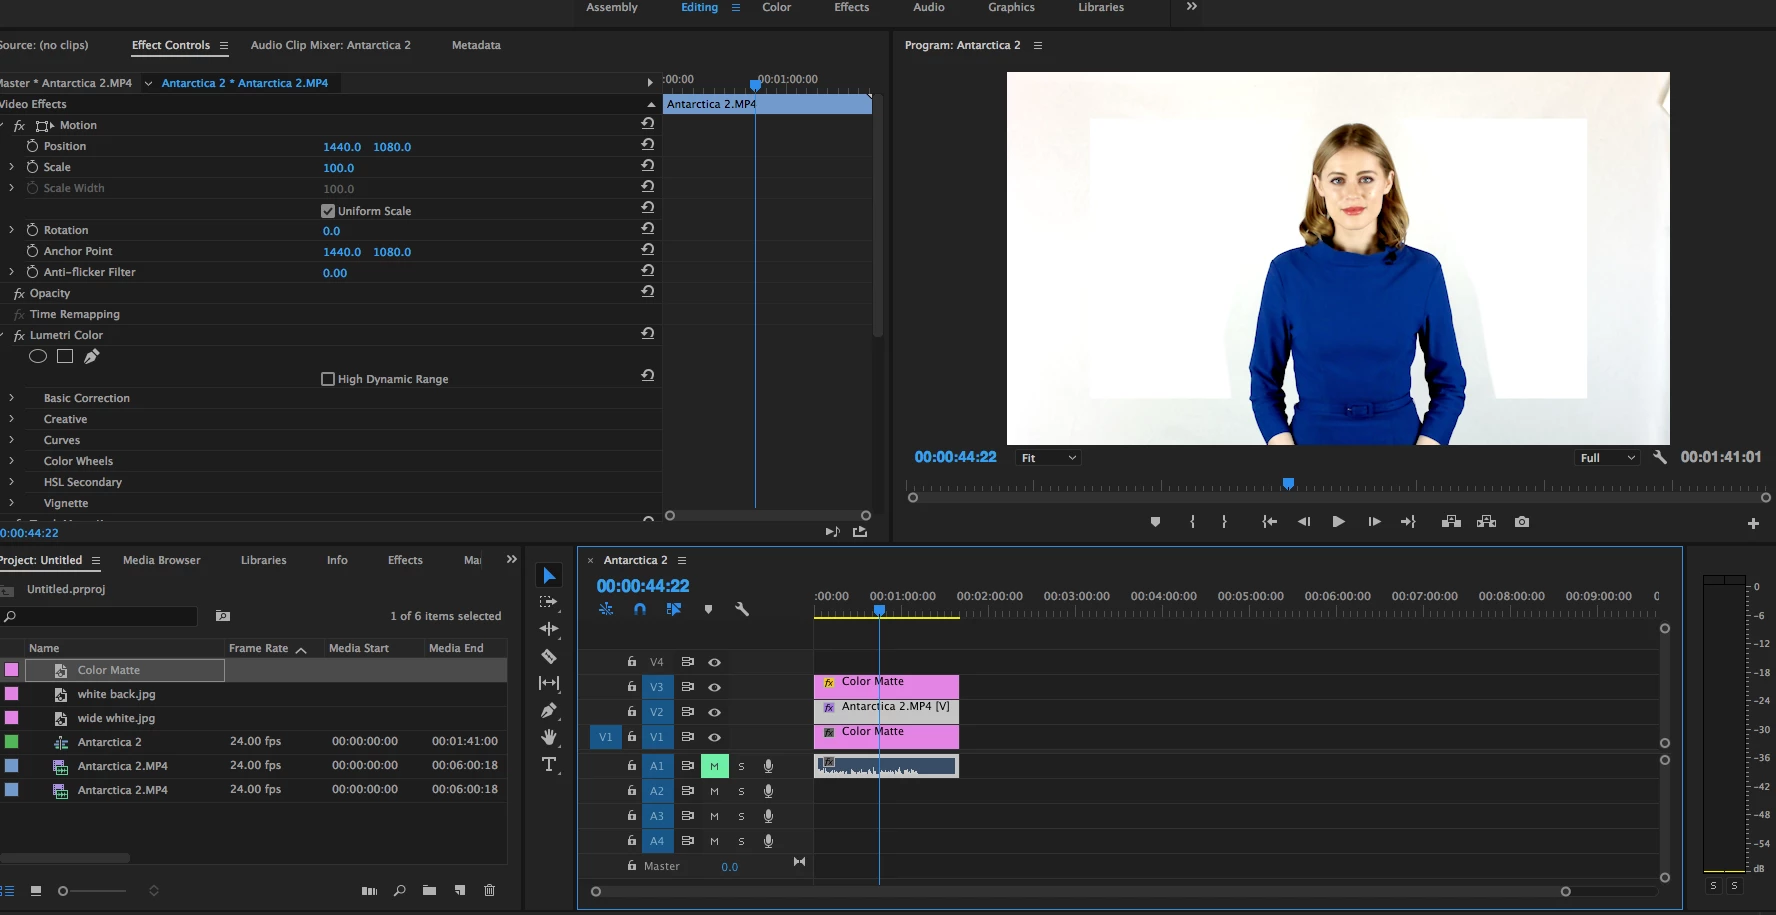Select the Type tool

(549, 765)
